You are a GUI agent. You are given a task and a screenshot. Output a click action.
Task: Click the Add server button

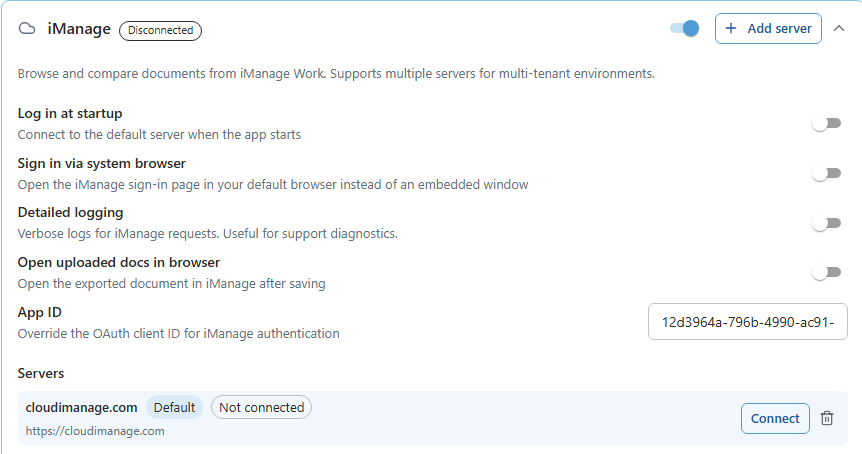coord(768,29)
